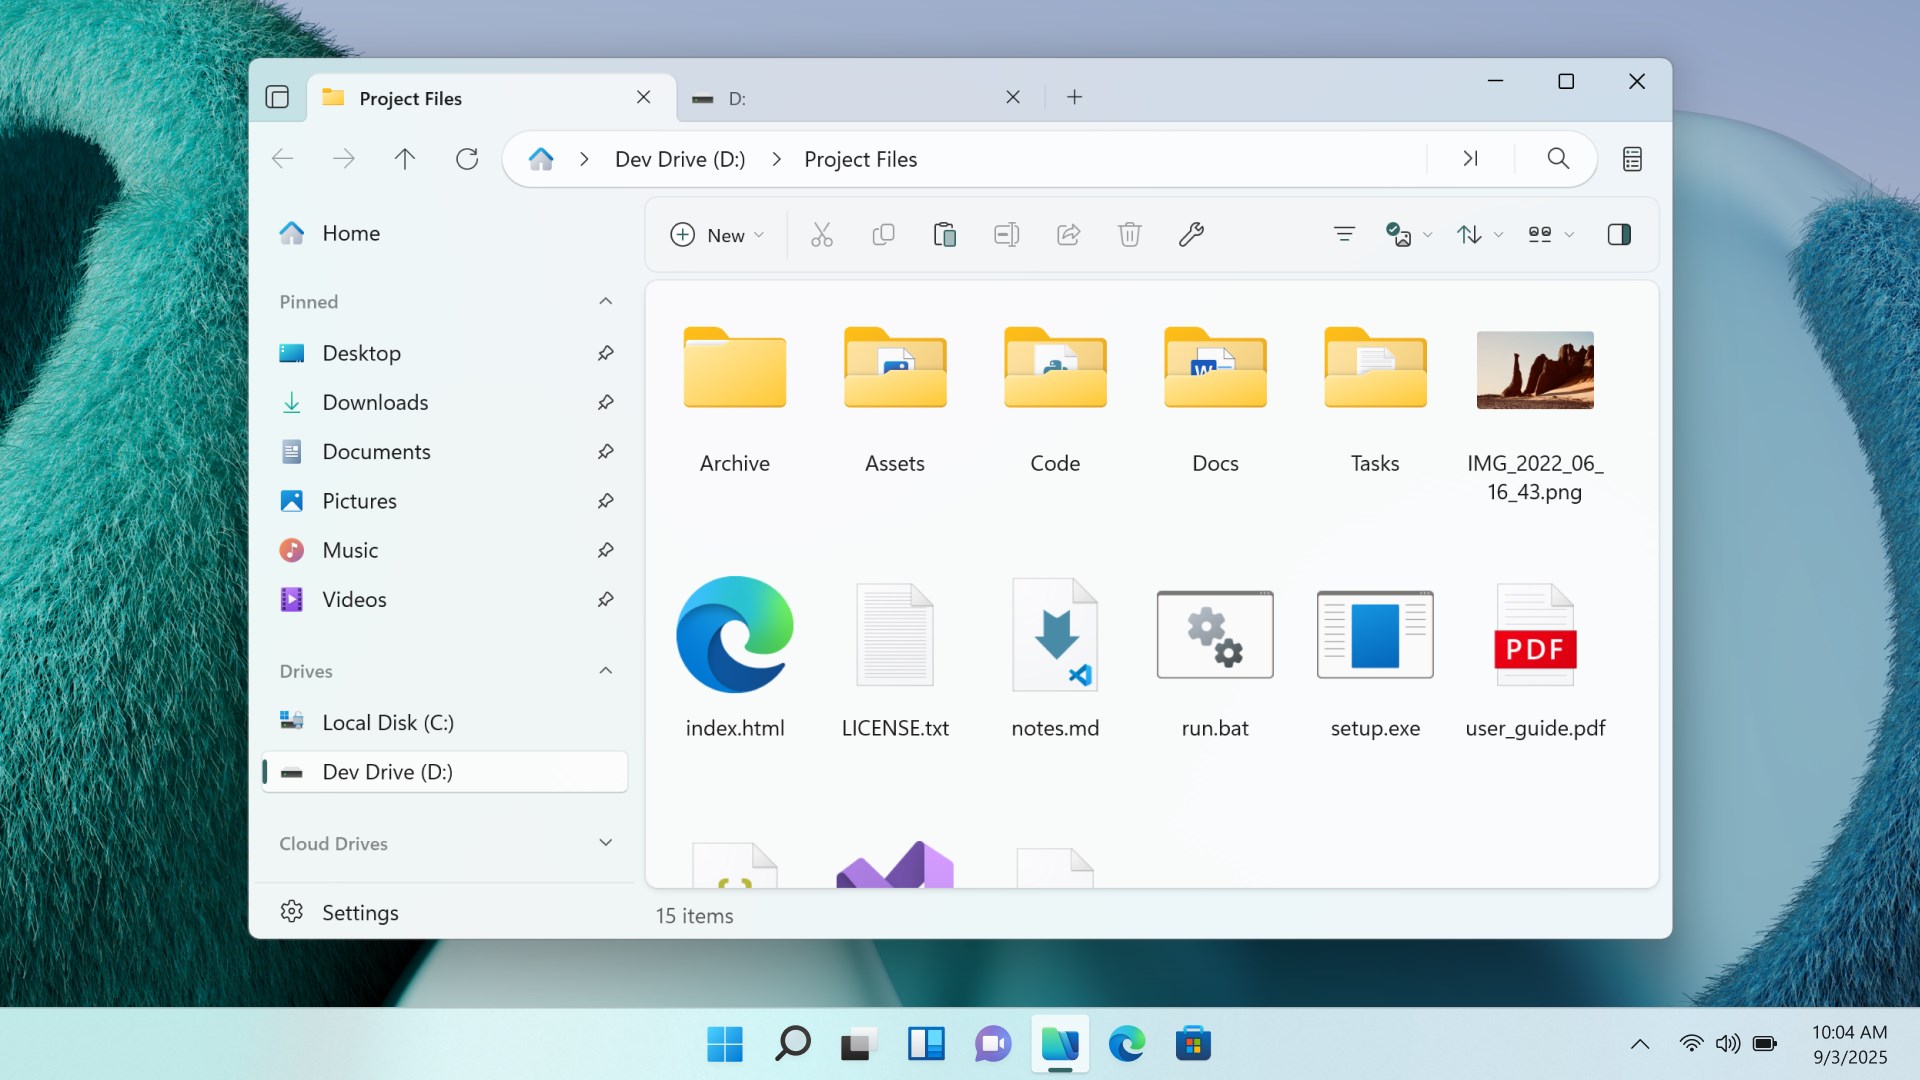Open the View layout dropdown

coord(1549,234)
